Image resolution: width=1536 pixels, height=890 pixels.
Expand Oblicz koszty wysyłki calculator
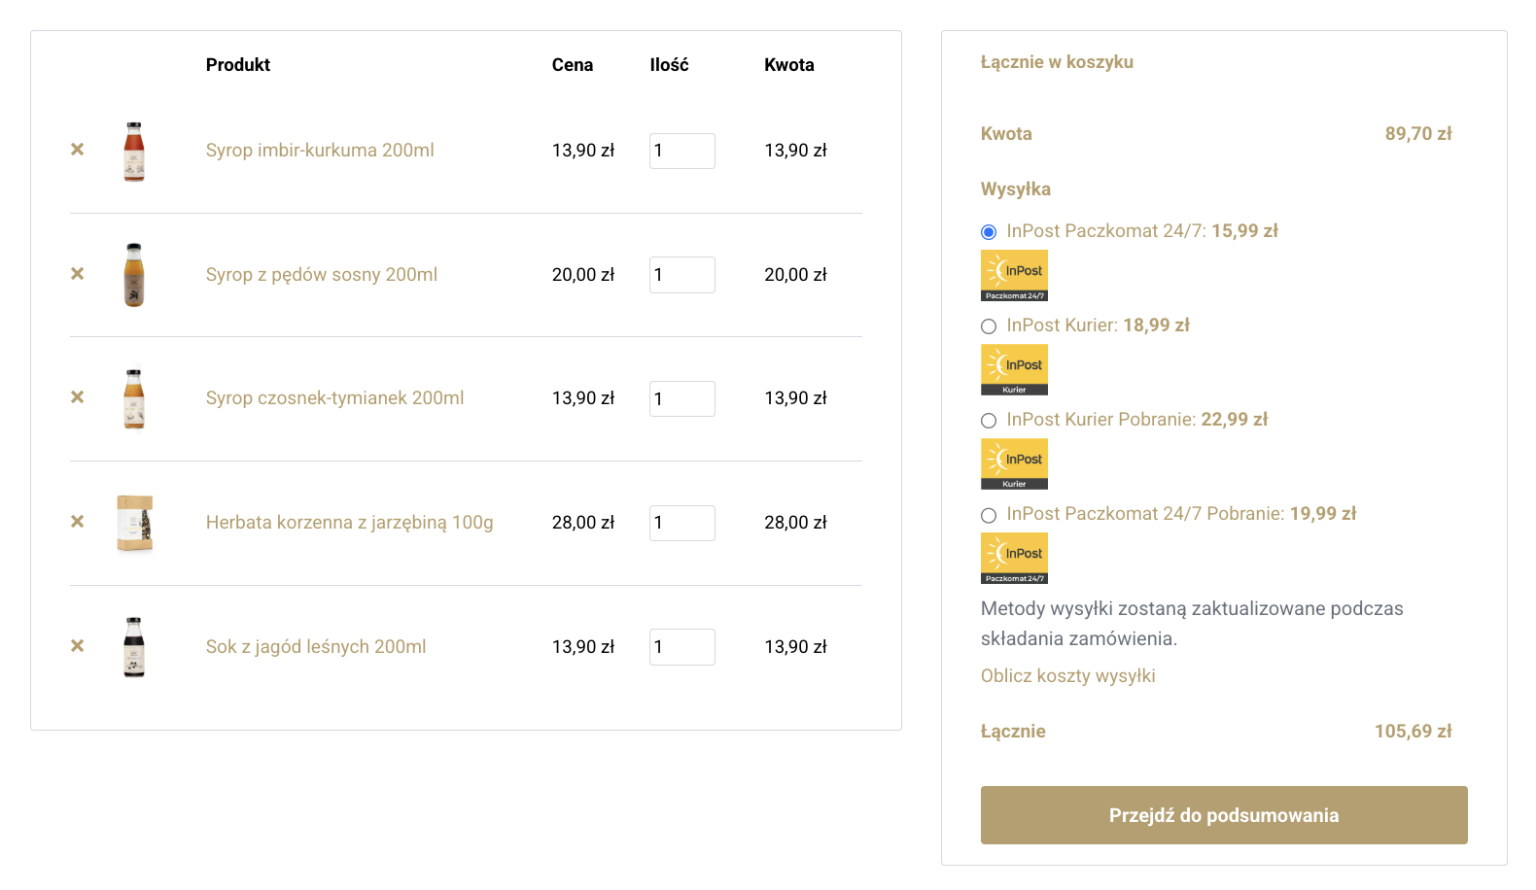(1067, 676)
